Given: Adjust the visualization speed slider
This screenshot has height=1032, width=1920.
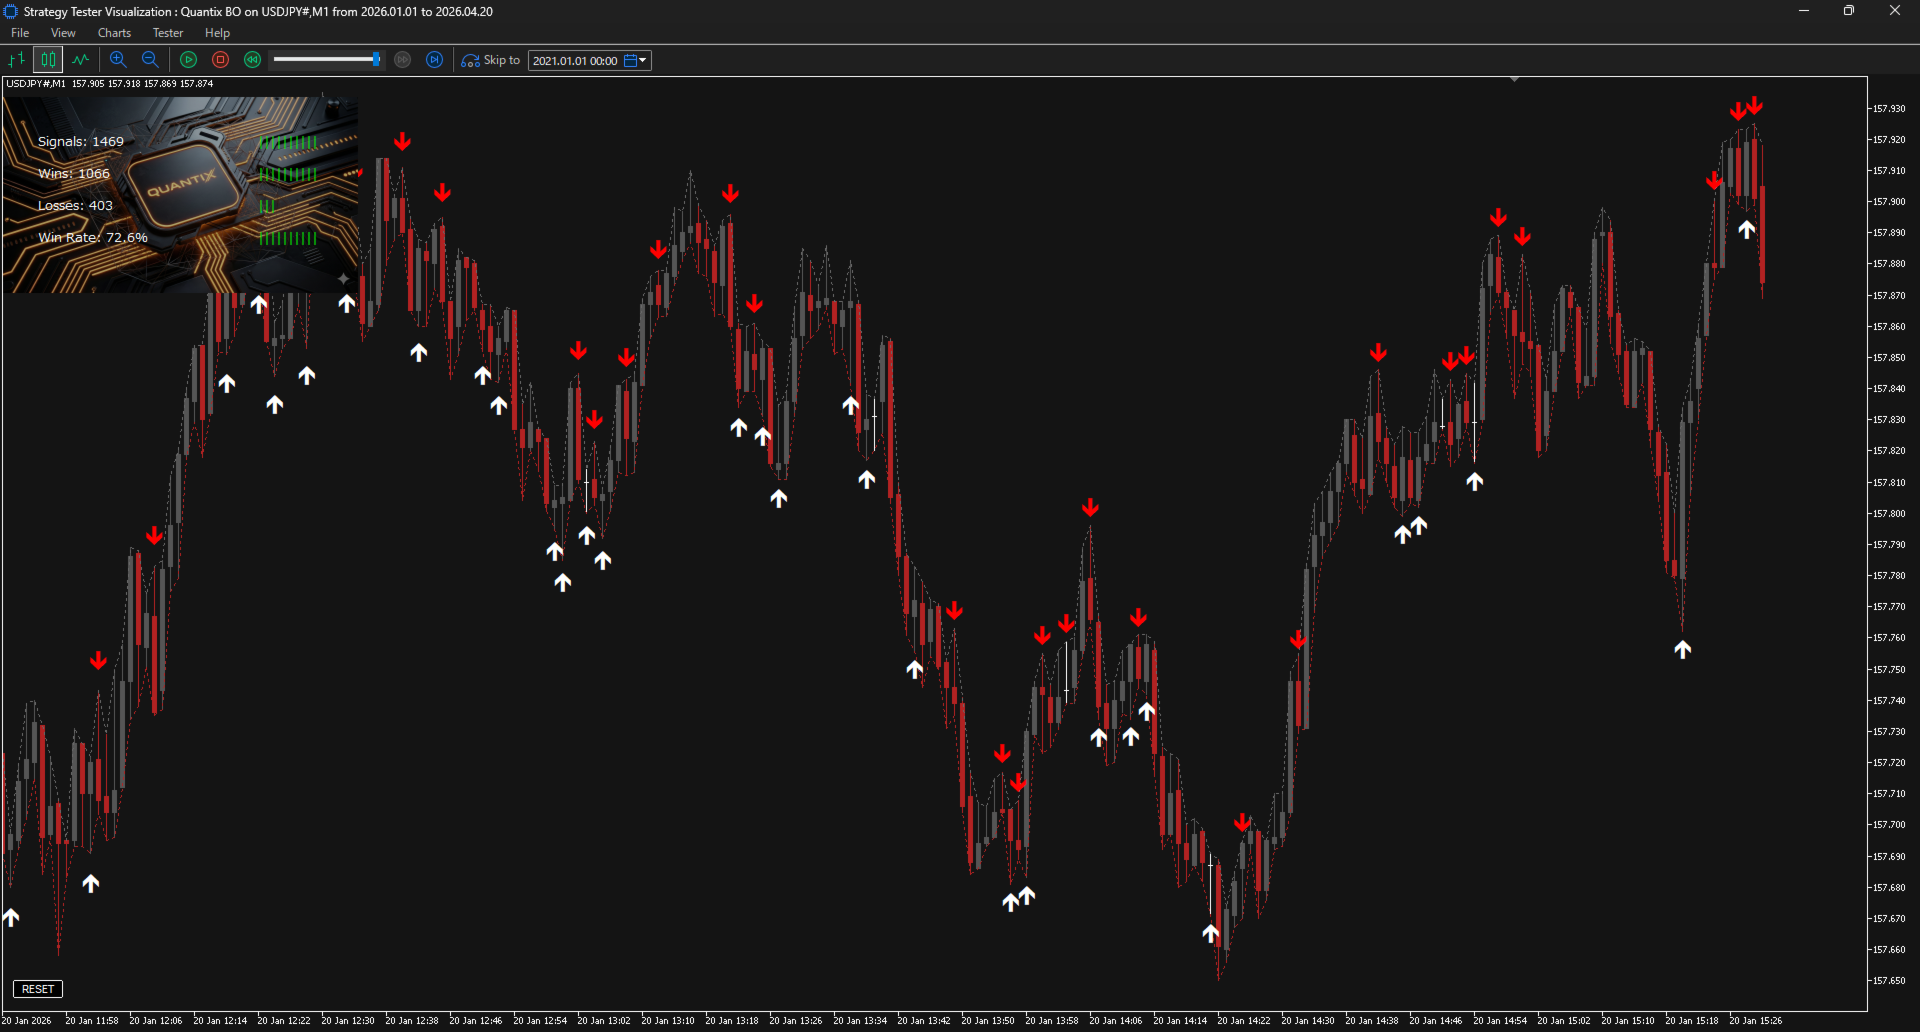Looking at the screenshot, I should pyautogui.click(x=327, y=60).
